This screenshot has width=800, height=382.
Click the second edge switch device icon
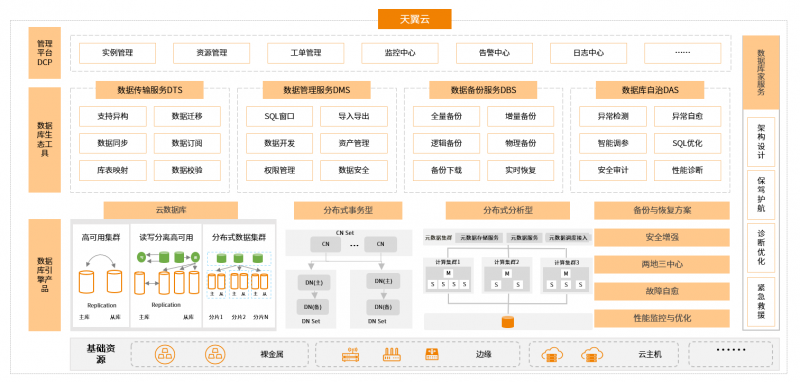[392, 354]
